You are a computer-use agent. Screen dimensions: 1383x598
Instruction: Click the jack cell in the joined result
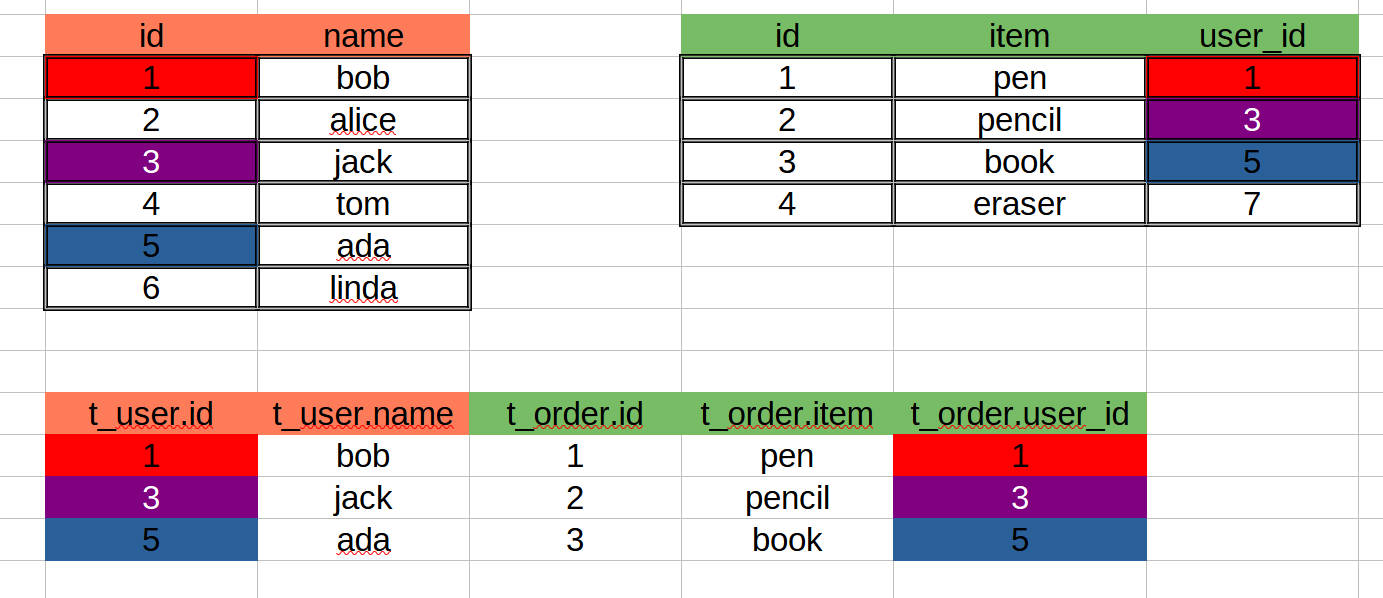363,498
